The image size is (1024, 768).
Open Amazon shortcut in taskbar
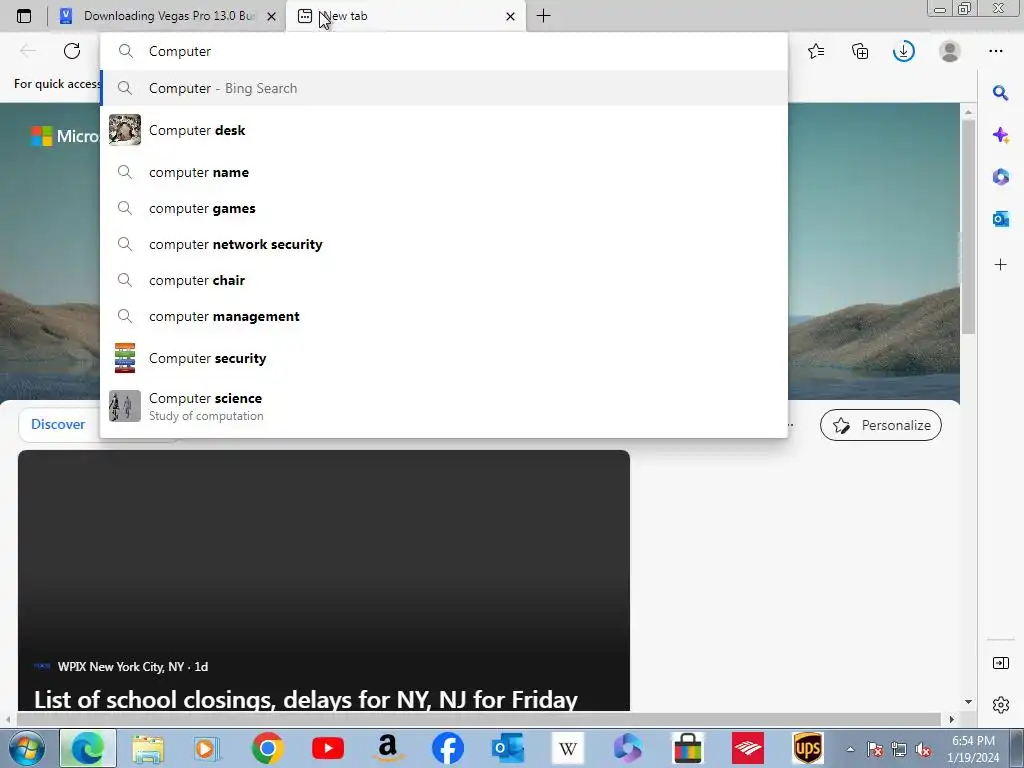[x=388, y=748]
